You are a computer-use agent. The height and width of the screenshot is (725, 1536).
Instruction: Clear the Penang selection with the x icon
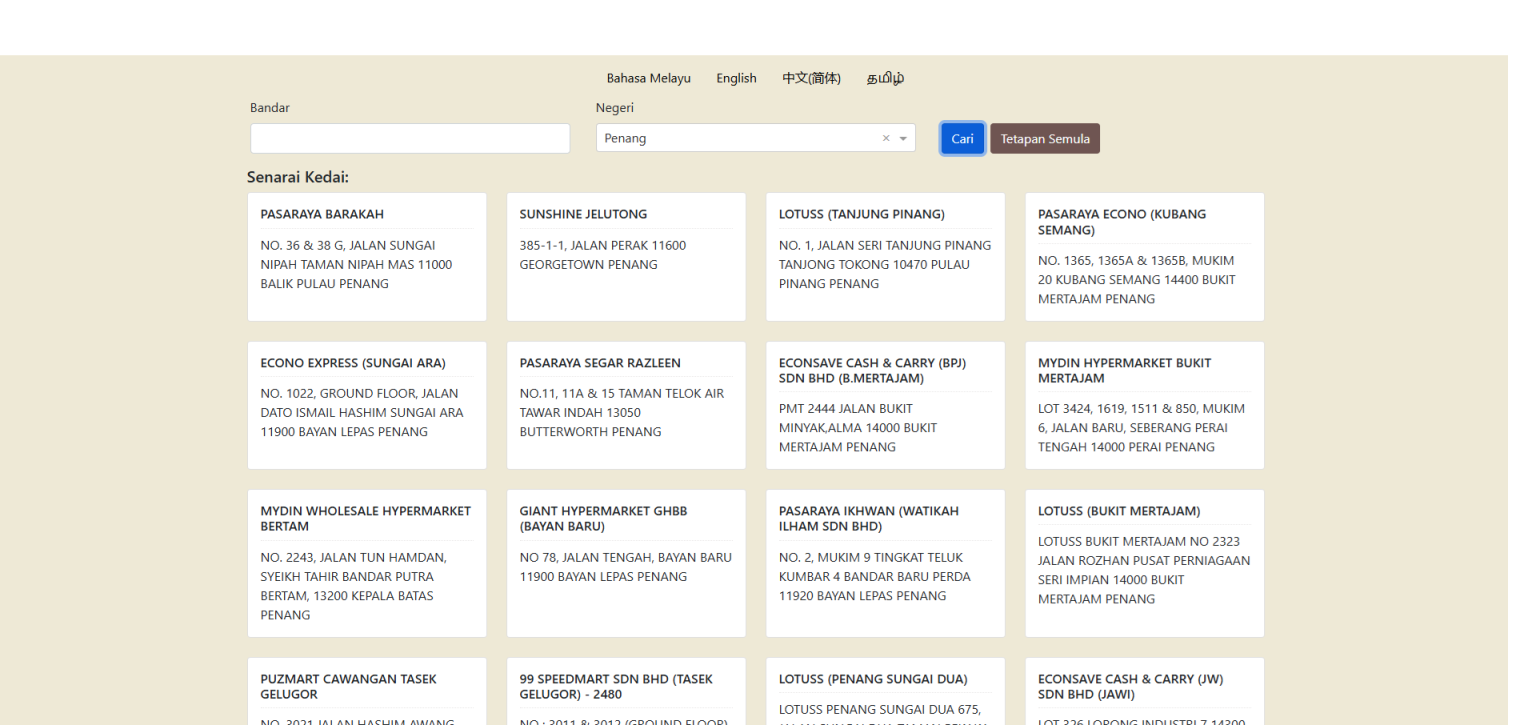885,139
